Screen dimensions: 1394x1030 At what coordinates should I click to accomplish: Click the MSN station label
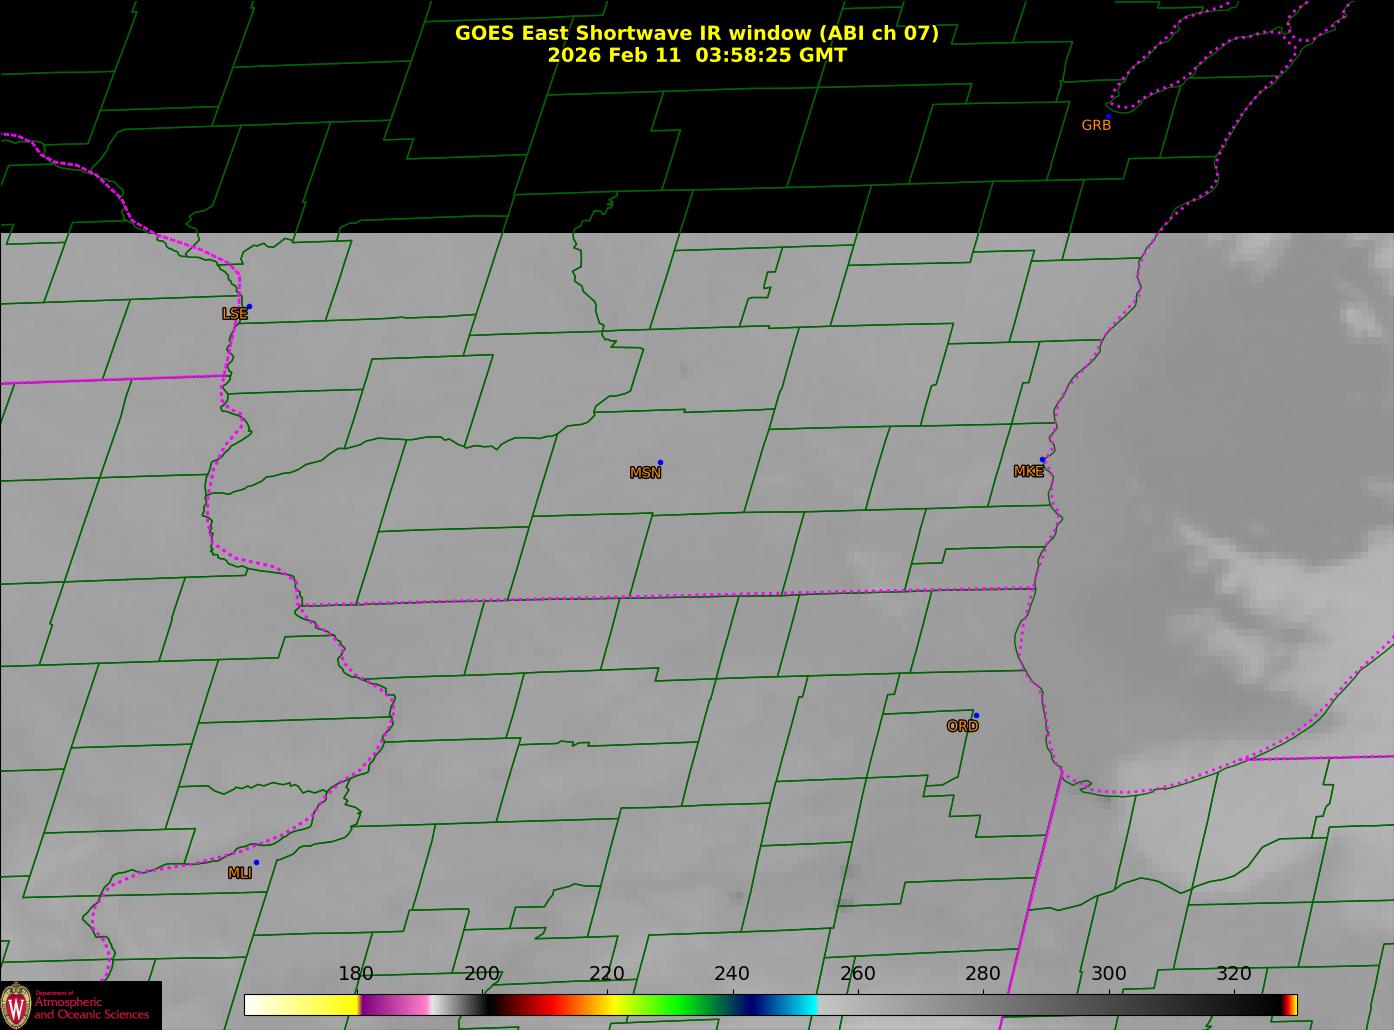(x=645, y=473)
